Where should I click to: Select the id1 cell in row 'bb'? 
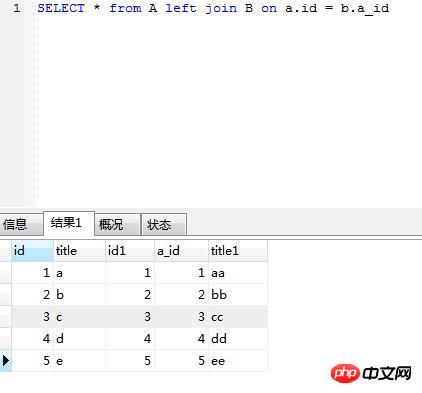point(130,295)
